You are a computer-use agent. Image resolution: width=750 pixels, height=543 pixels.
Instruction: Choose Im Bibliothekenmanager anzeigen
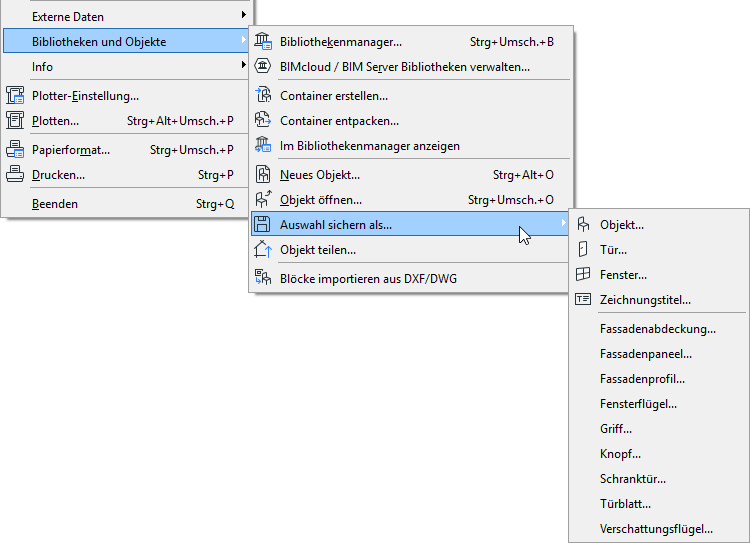370,146
